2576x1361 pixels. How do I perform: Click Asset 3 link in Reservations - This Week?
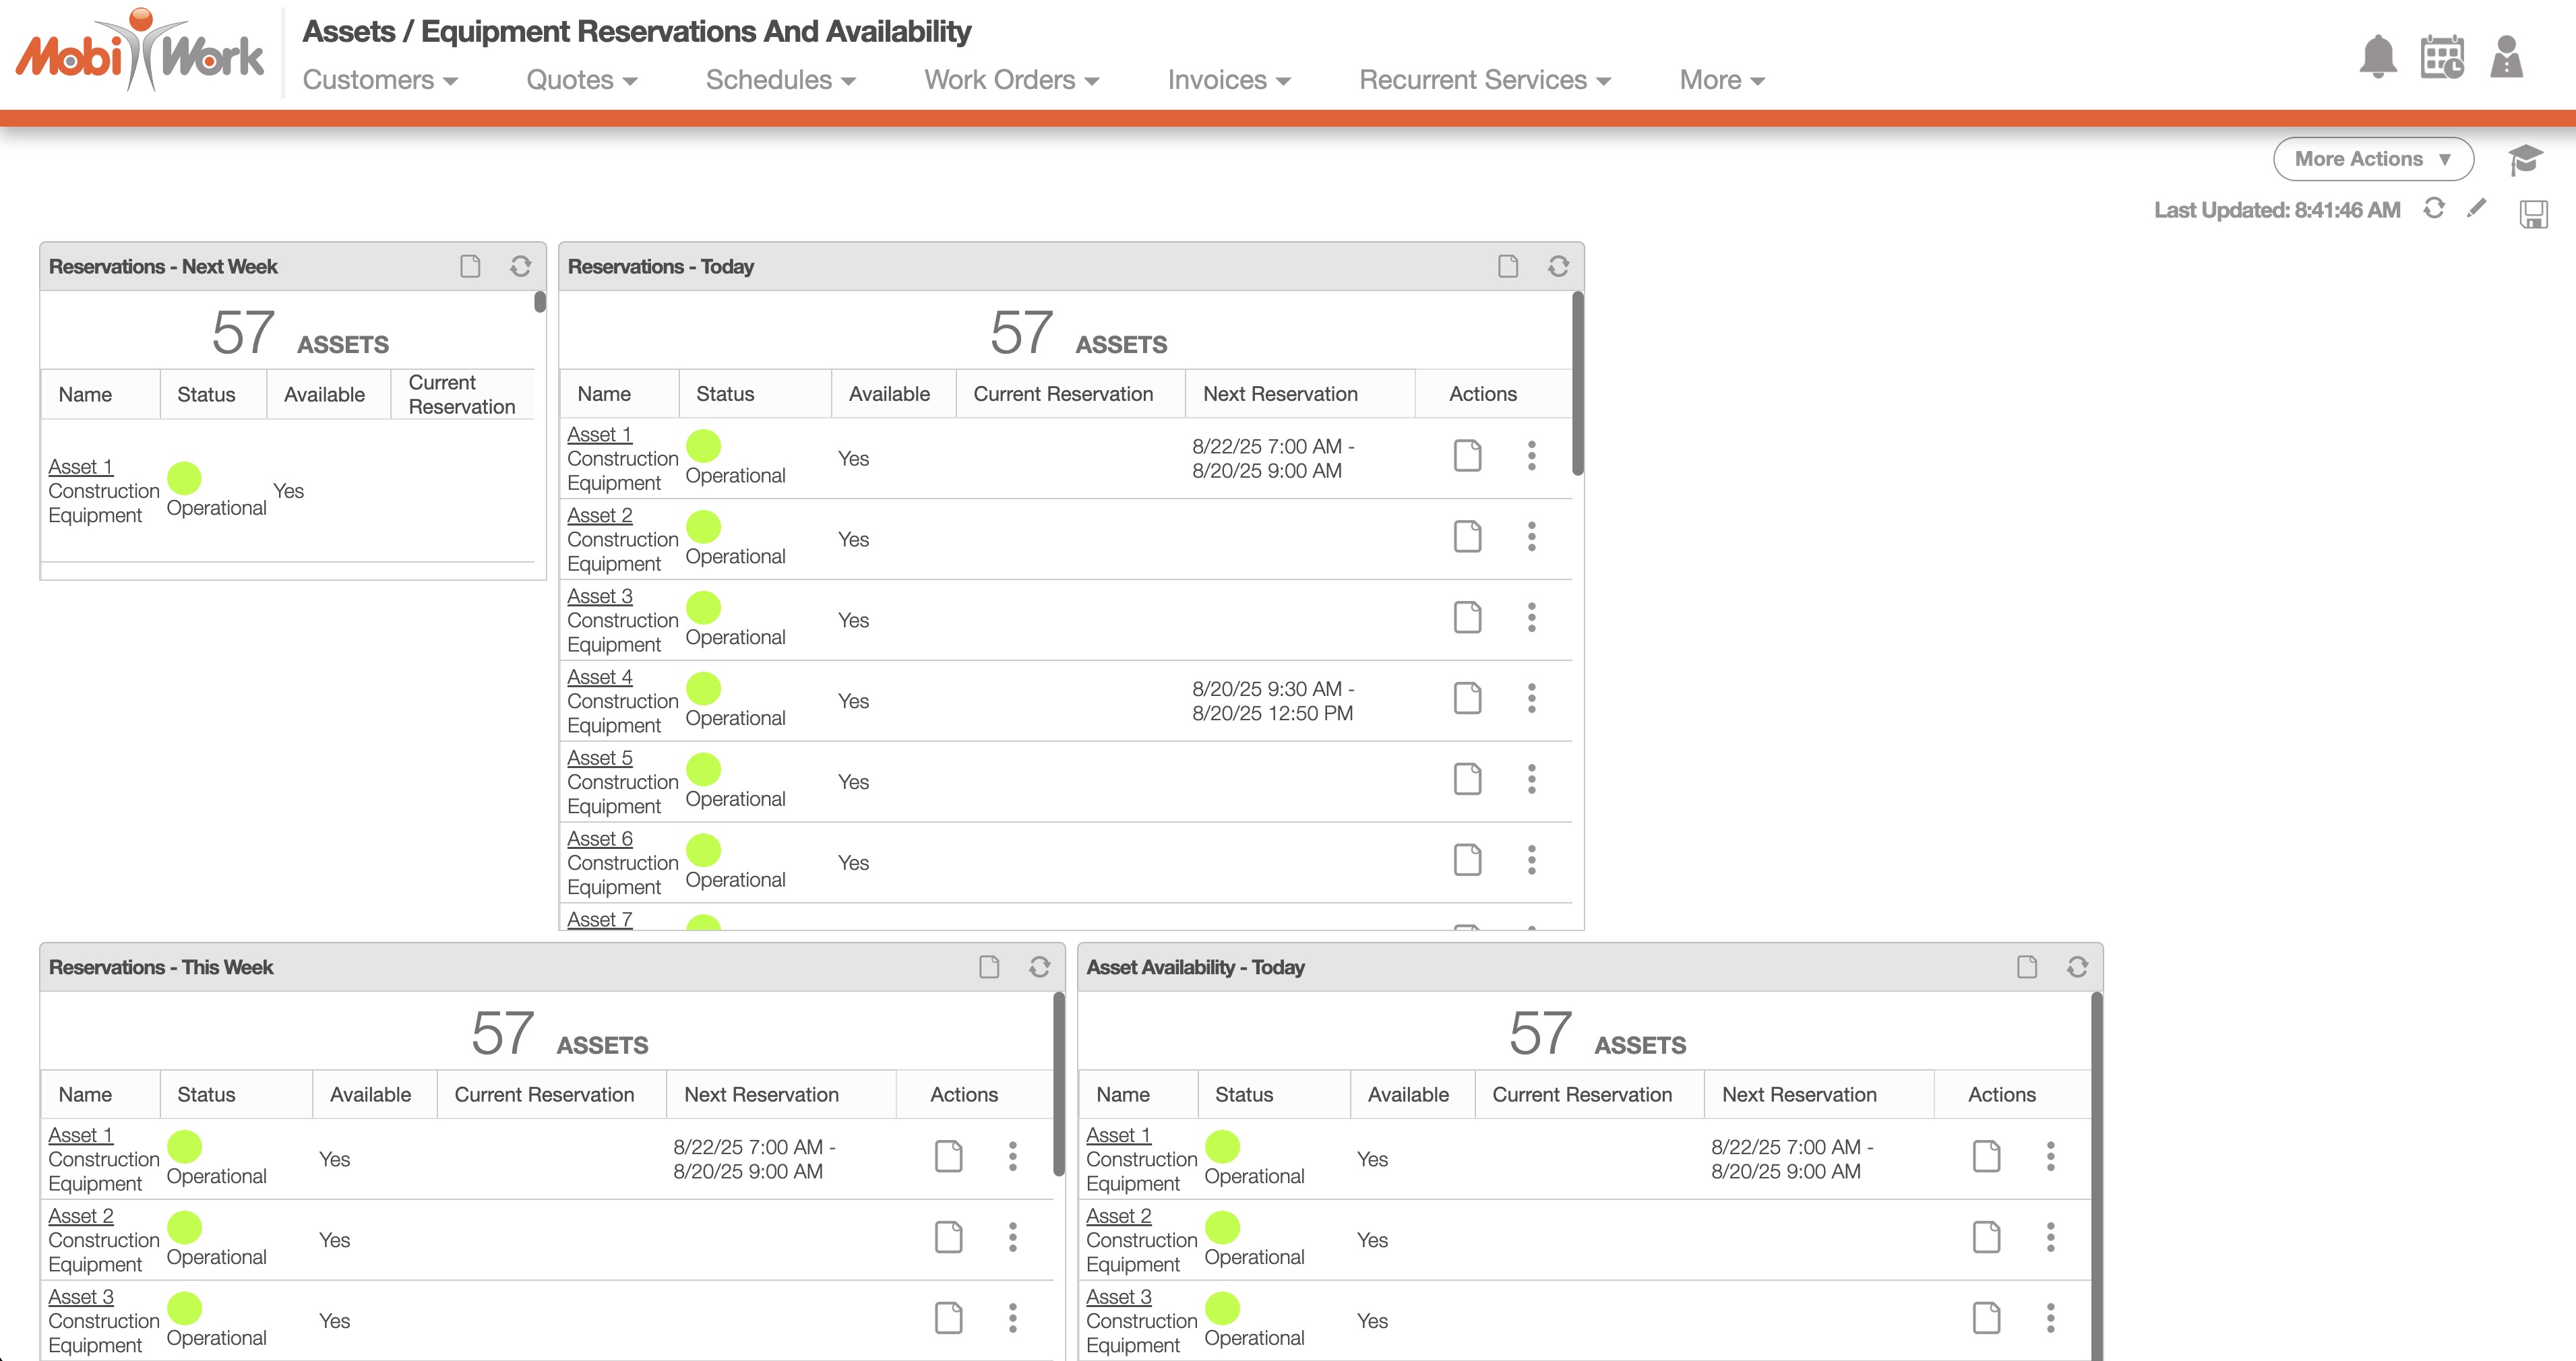[x=81, y=1297]
